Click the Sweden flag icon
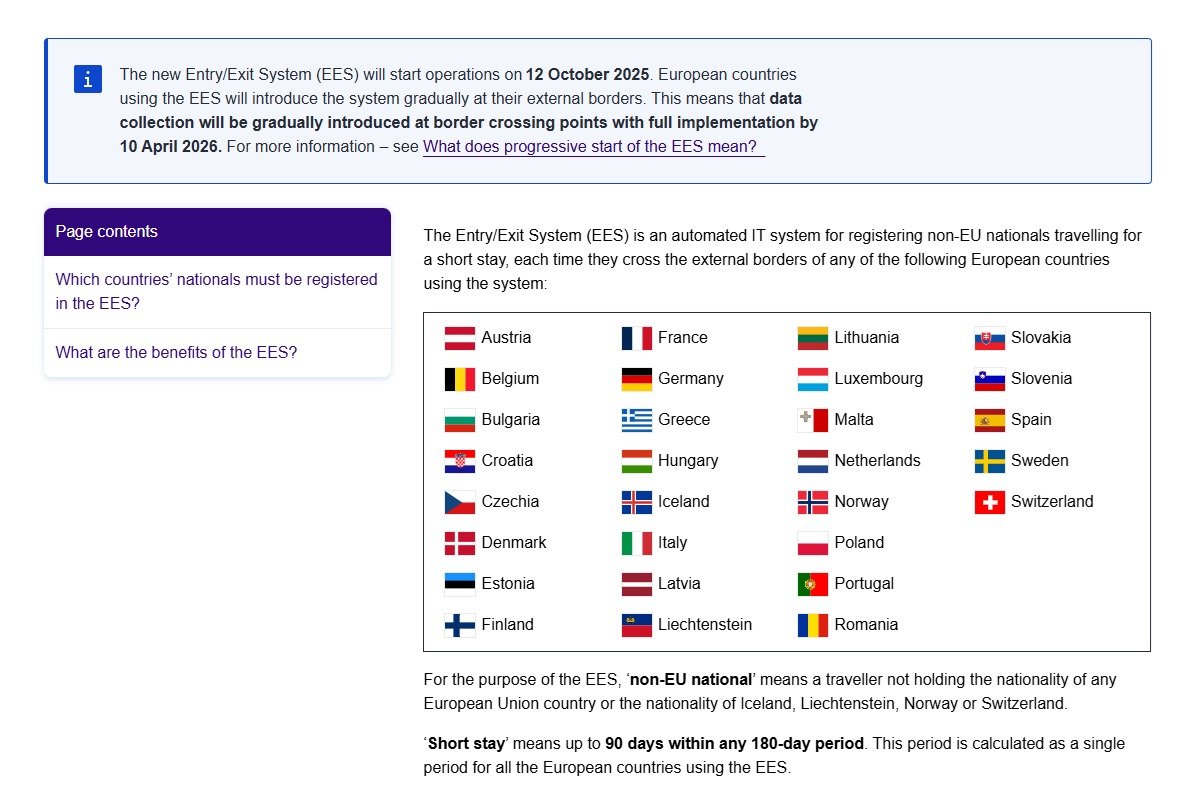Screen dimensions: 1187x785 click(989, 461)
